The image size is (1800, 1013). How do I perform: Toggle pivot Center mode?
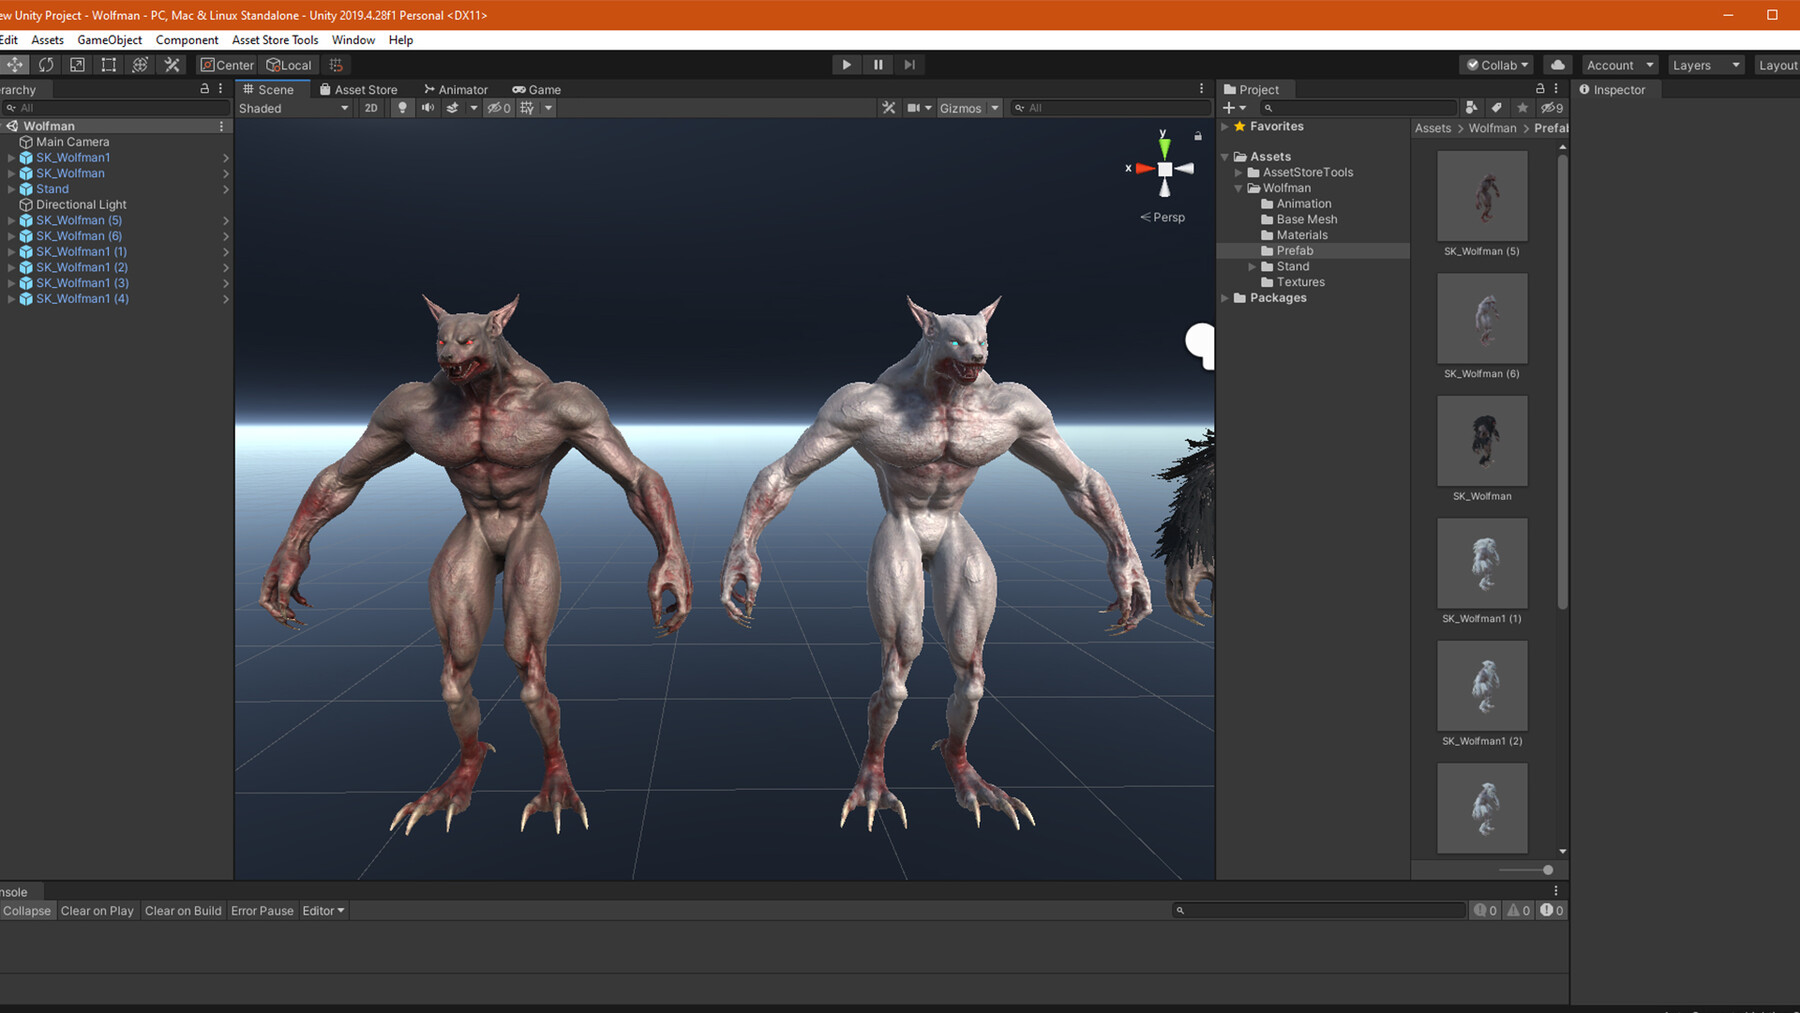pos(227,65)
